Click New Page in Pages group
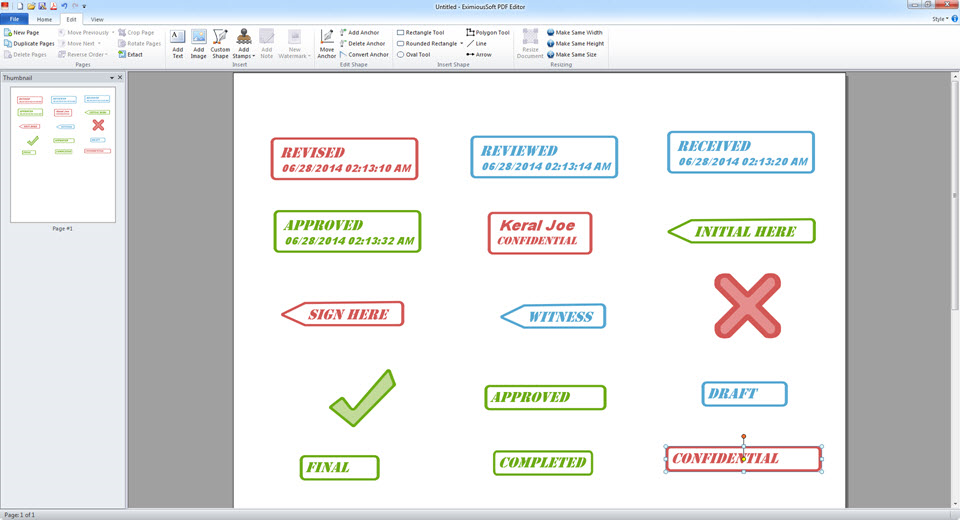Screen dimensions: 960x520 coord(21,32)
